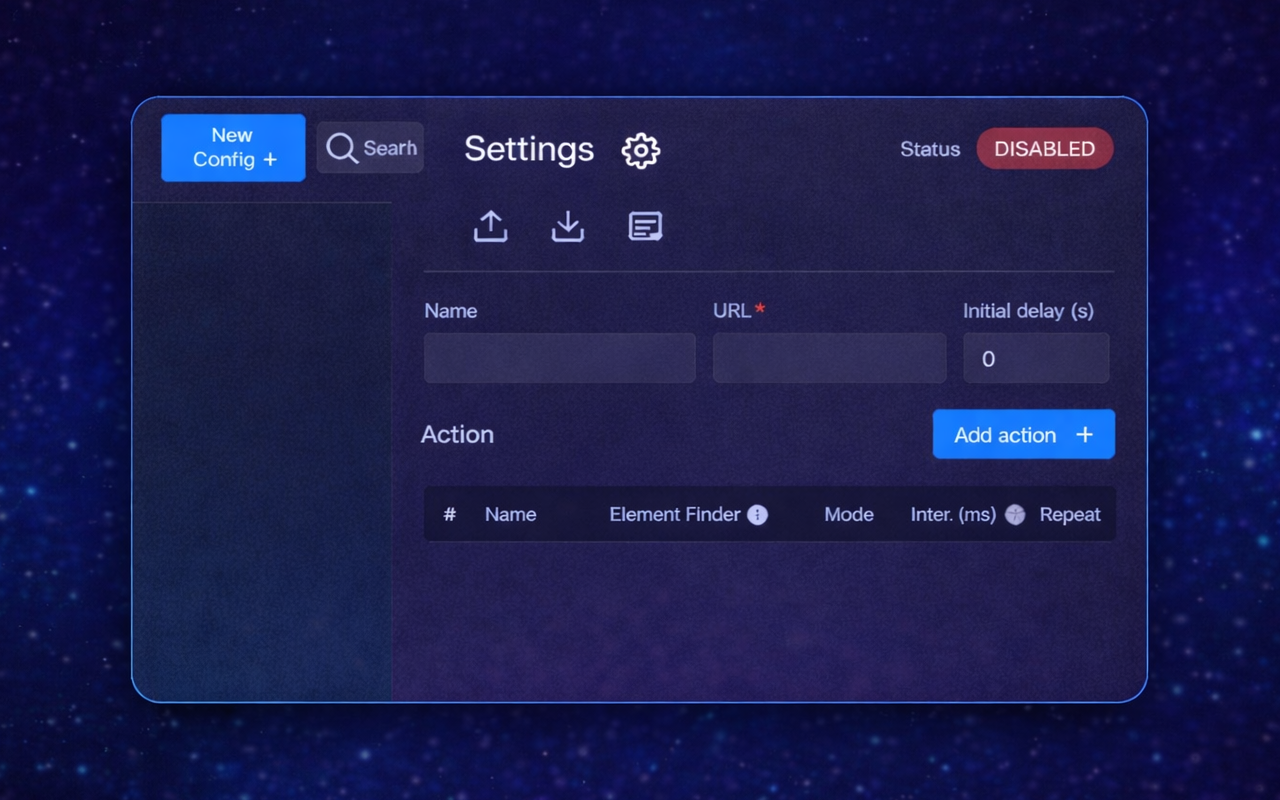1280x800 pixels.
Task: Create a New Config
Action: coord(233,148)
